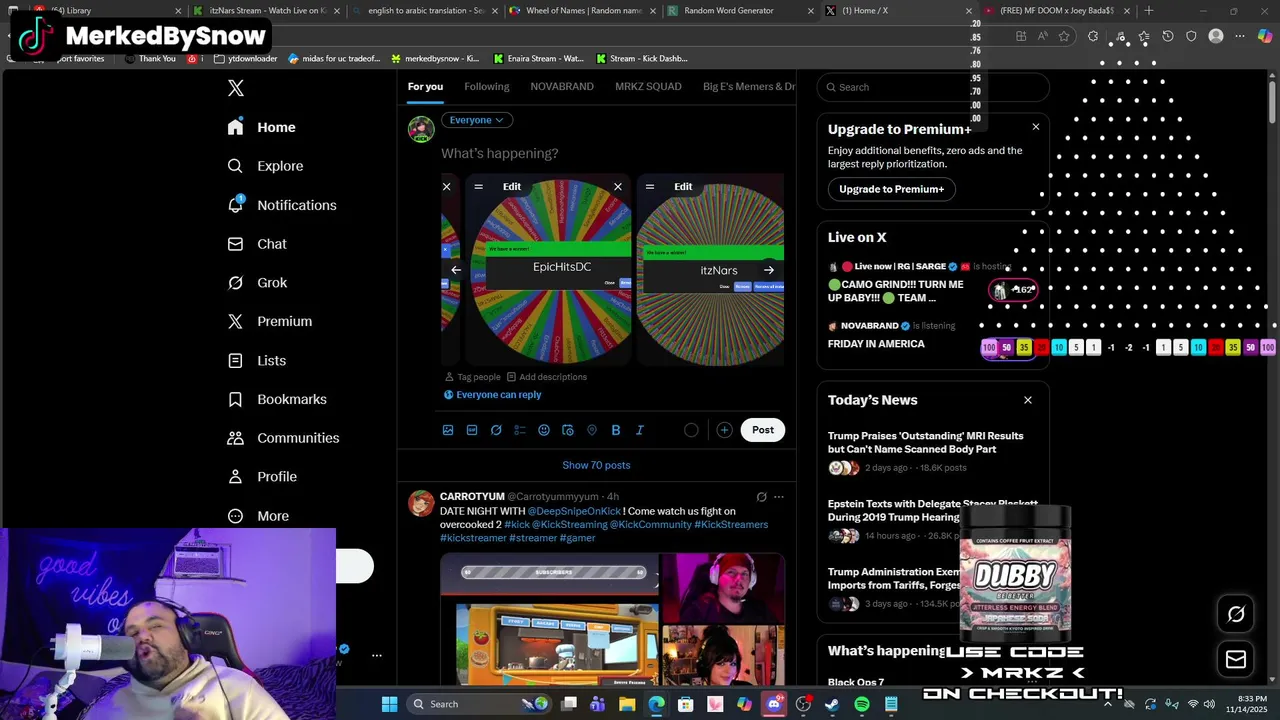This screenshot has width=1280, height=720.
Task: Click the Upgrade to Premium+ button
Action: [891, 189]
